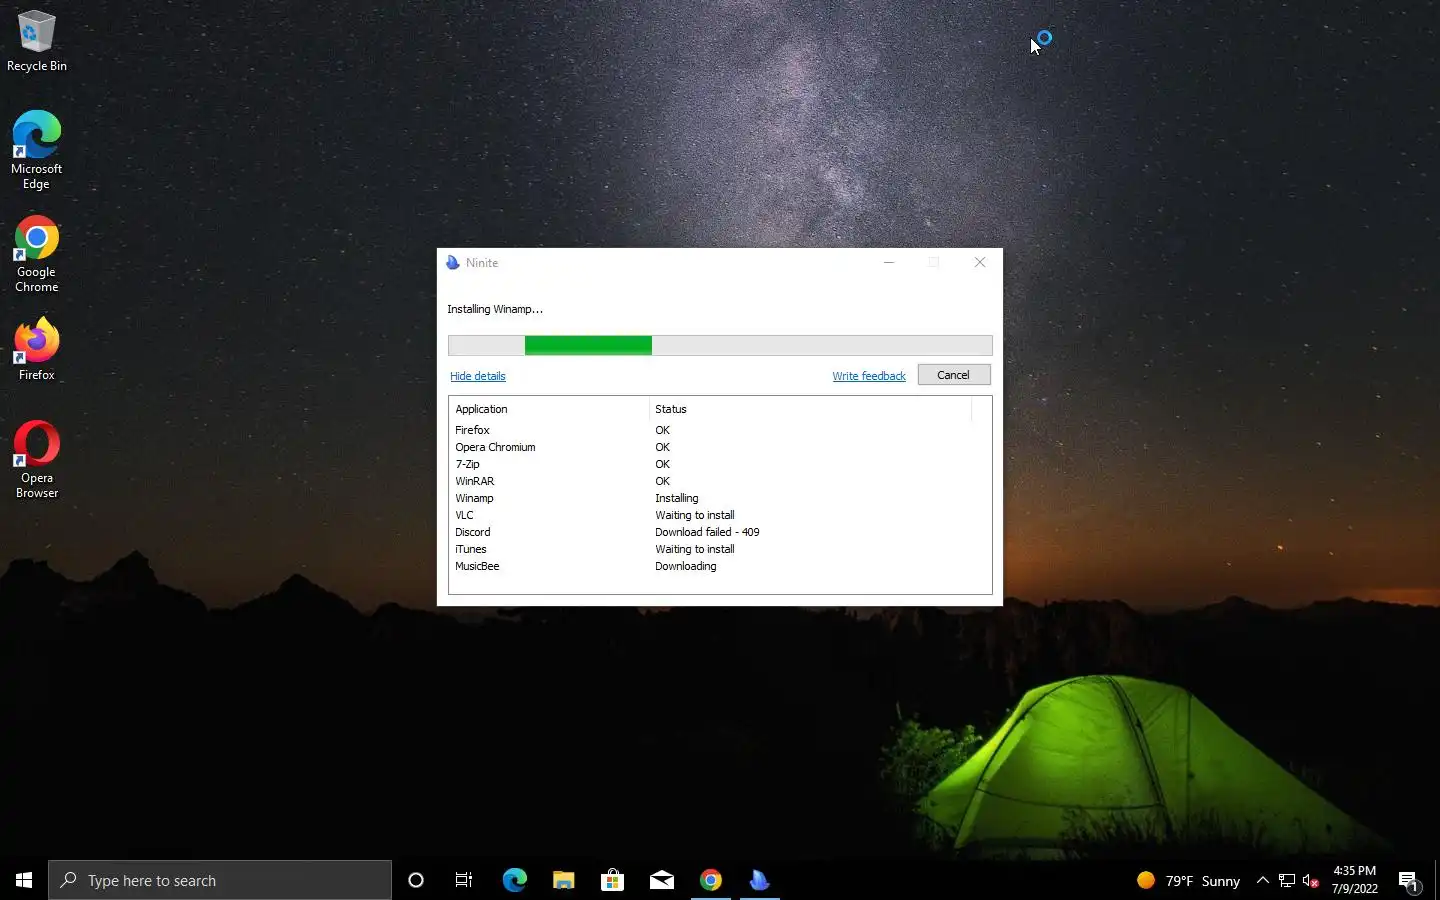Click the green installation progress bar
This screenshot has height=900, width=1440.
pos(720,345)
